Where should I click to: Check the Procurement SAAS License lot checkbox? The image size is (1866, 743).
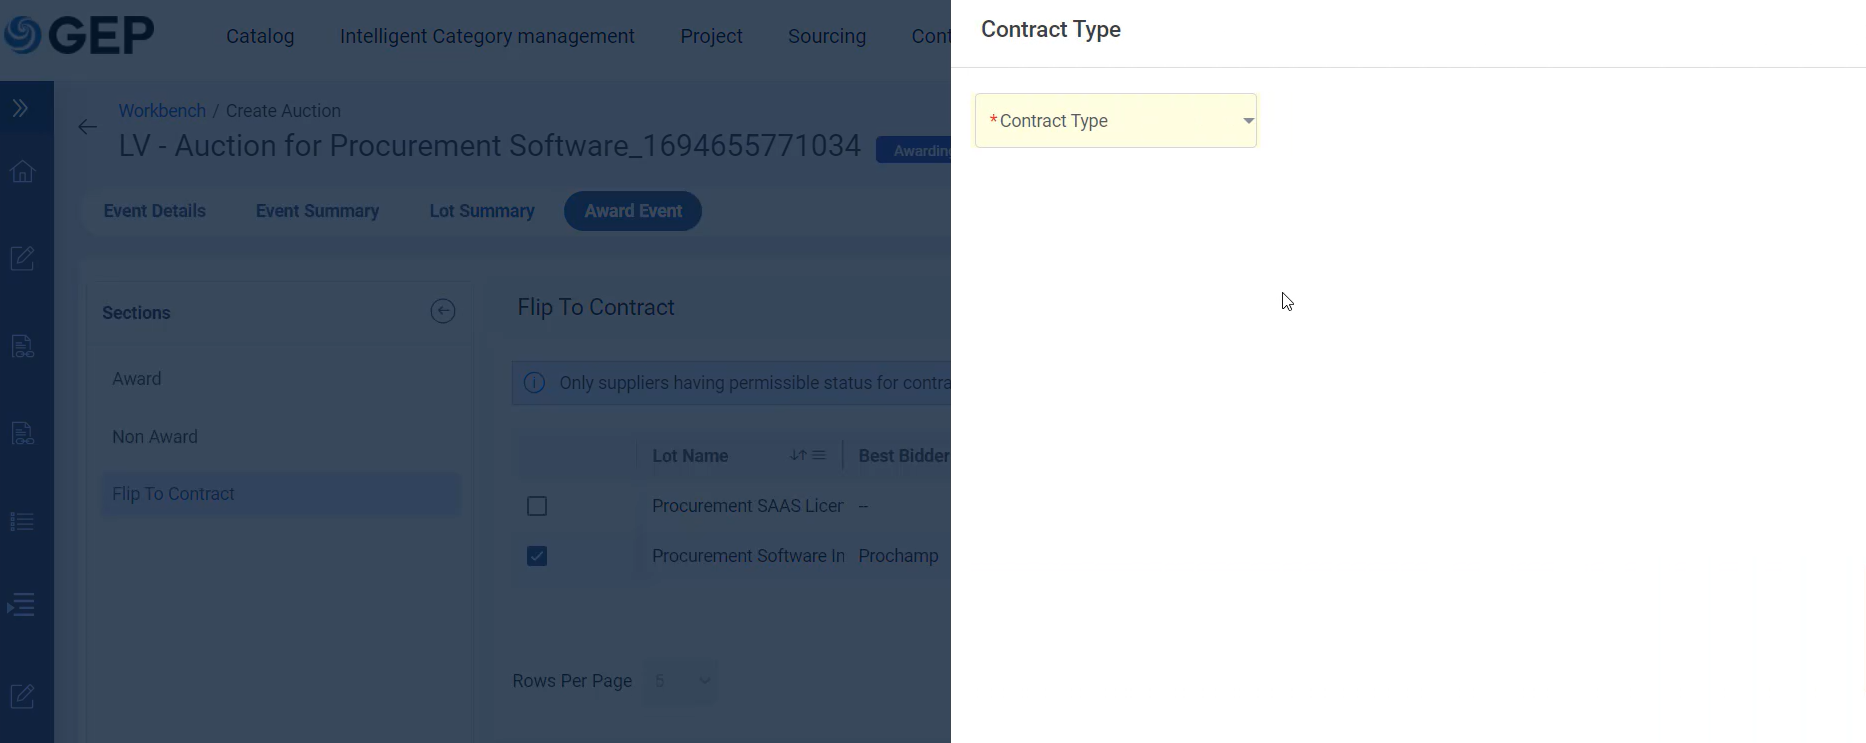pos(537,506)
